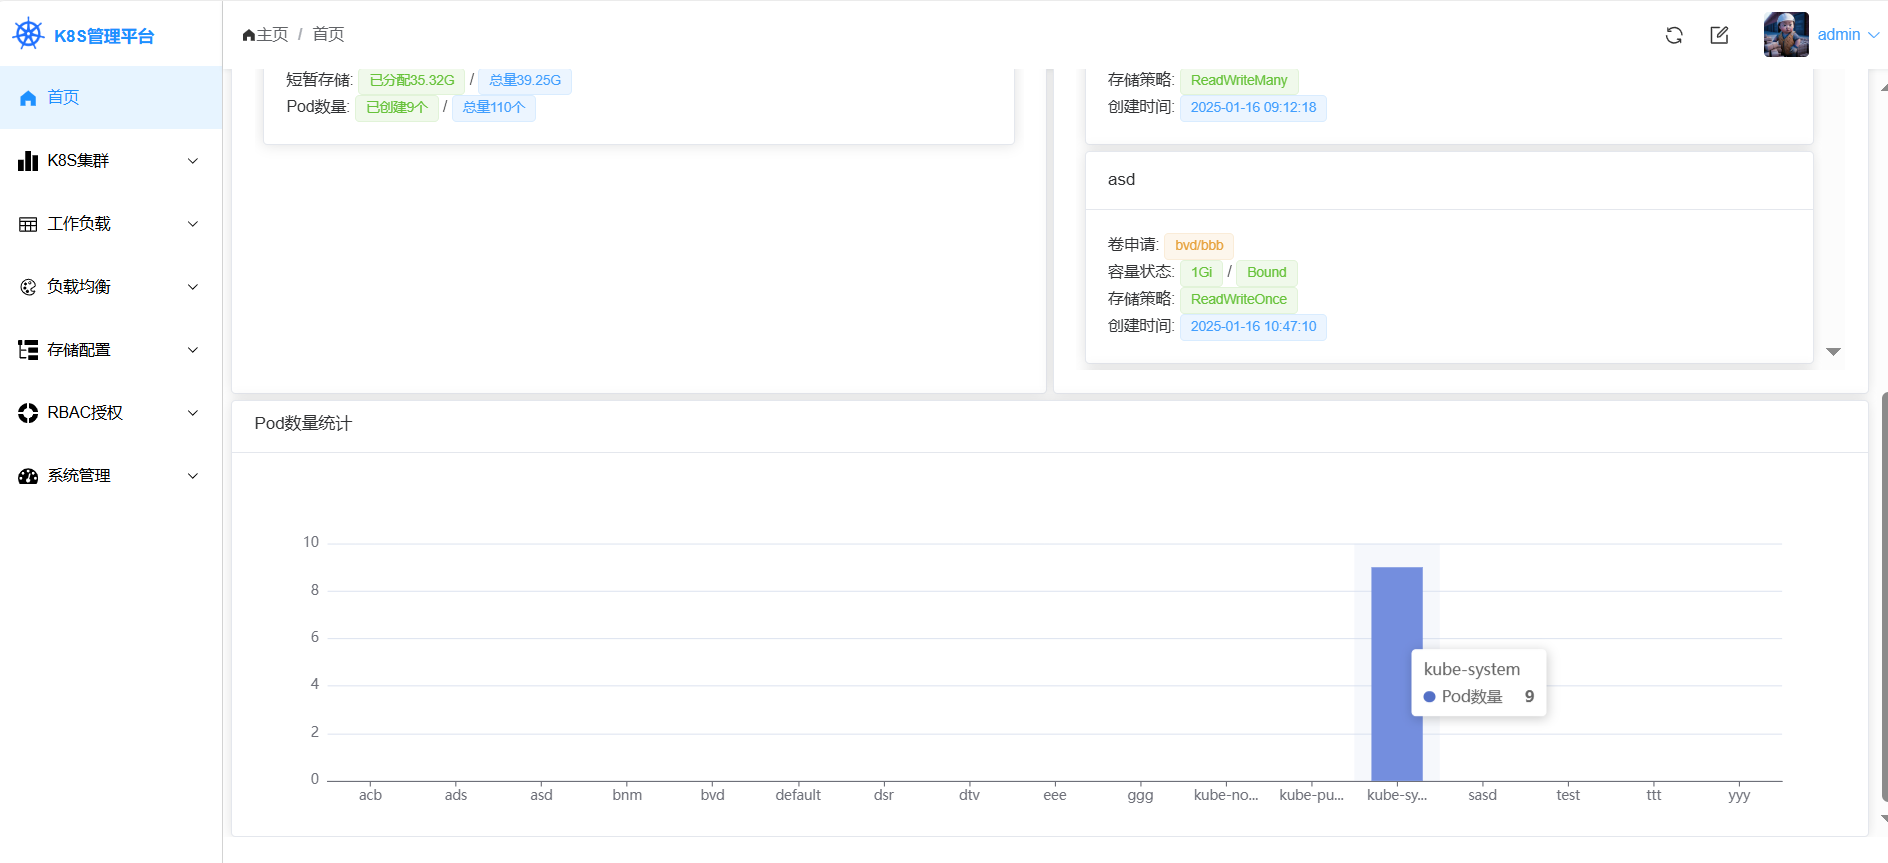This screenshot has height=863, width=1888.
Task: Click the refresh icon in the header
Action: point(1674,35)
